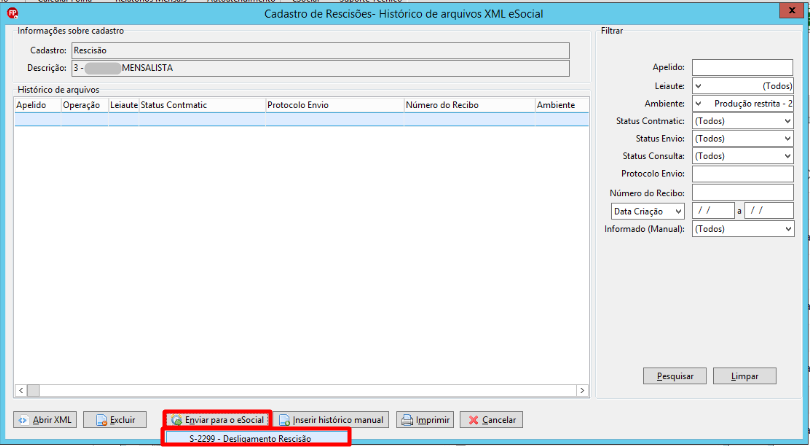Image resolution: width=811 pixels, height=447 pixels.
Task: Sort by the Operação column header
Action: 85,105
